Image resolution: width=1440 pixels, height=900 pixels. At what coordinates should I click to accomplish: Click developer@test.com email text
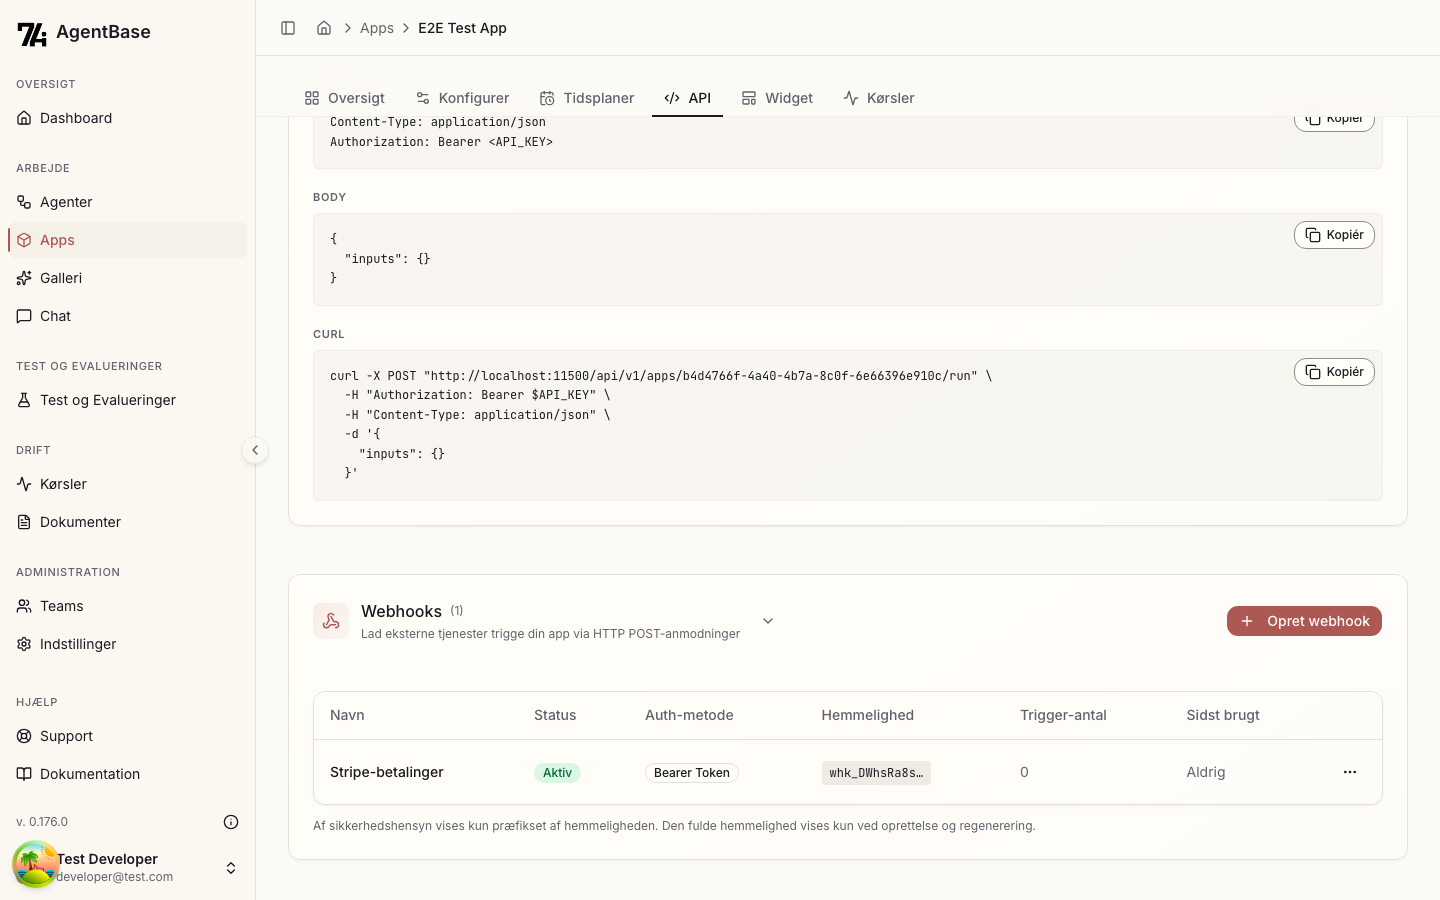click(x=115, y=877)
